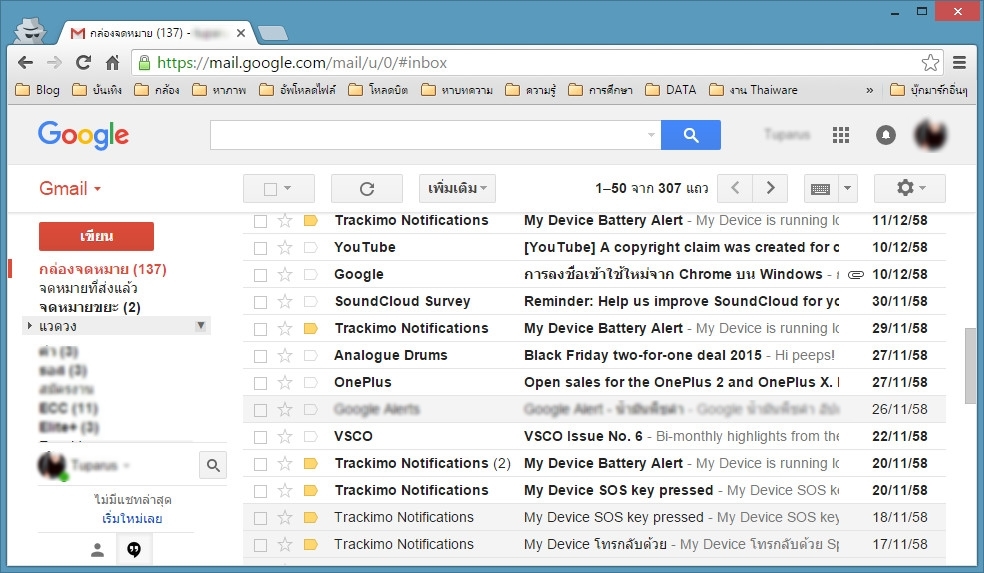Go to the newer messages page arrow
The width and height of the screenshot is (984, 573).
pos(735,188)
